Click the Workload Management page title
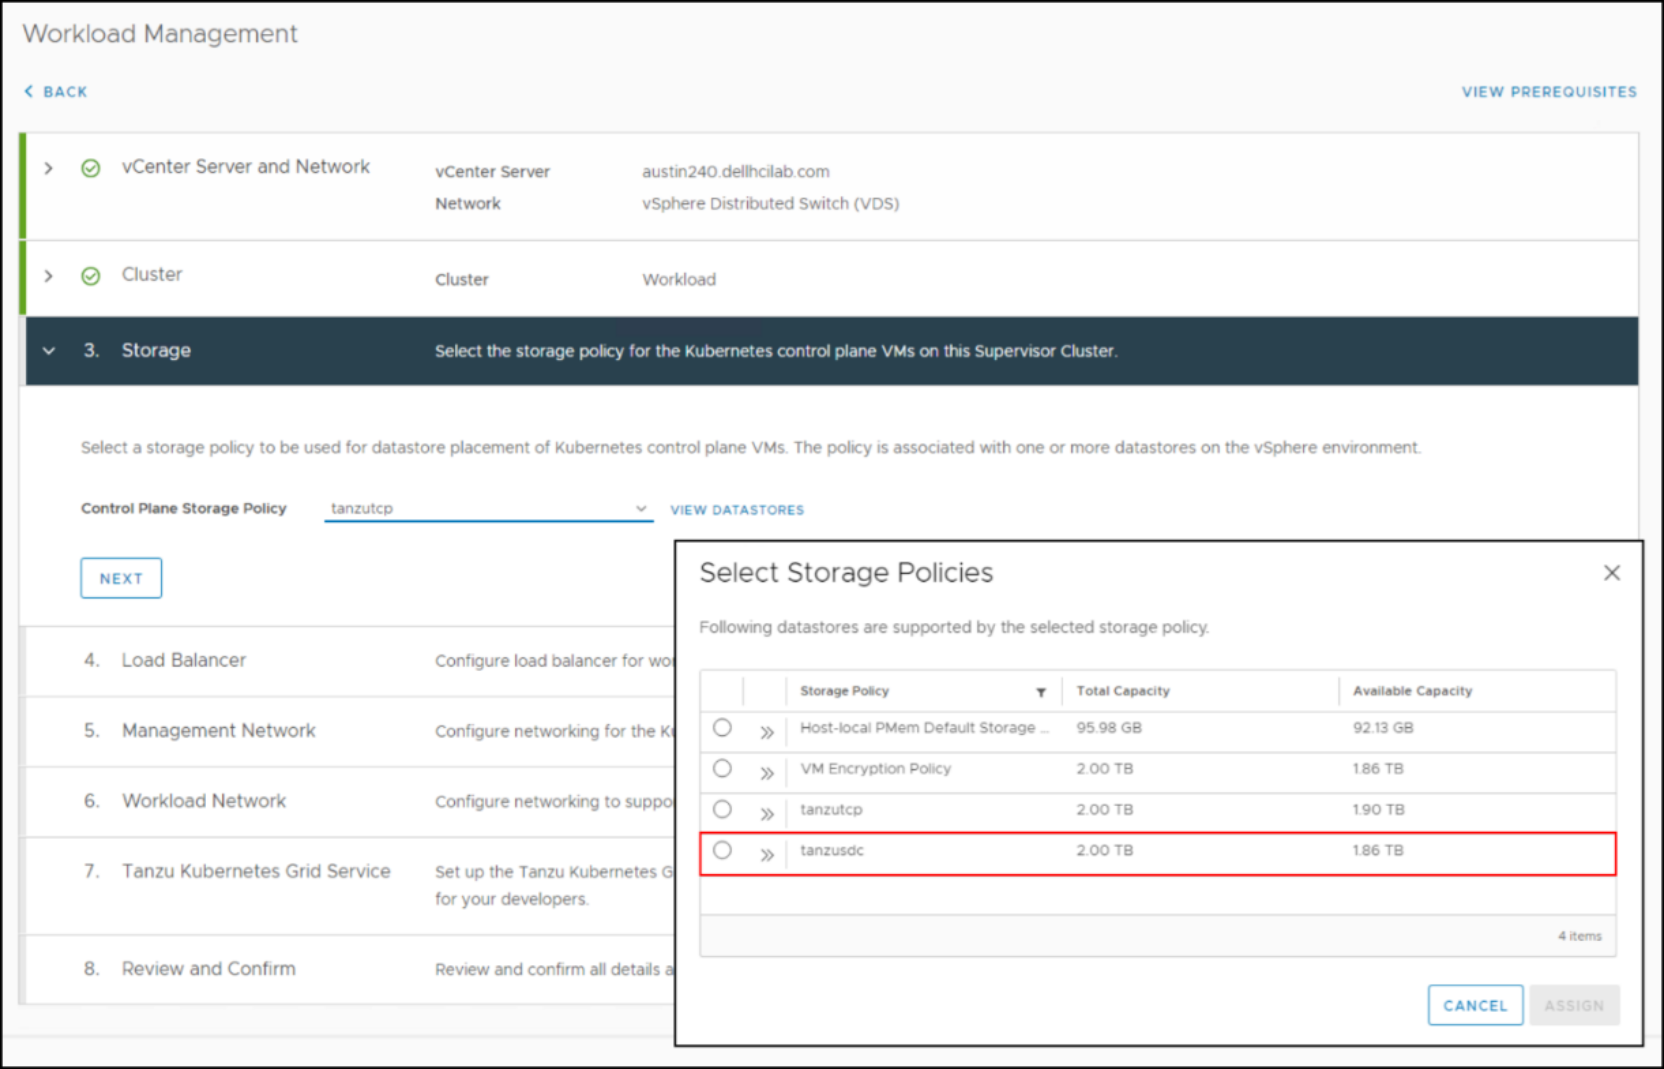The image size is (1664, 1069). point(160,34)
